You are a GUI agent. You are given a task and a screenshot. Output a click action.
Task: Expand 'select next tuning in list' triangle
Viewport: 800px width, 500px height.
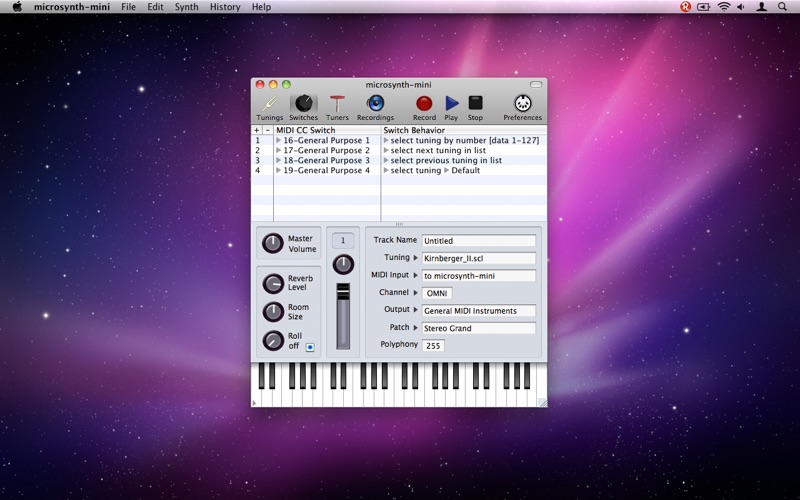[x=386, y=151]
